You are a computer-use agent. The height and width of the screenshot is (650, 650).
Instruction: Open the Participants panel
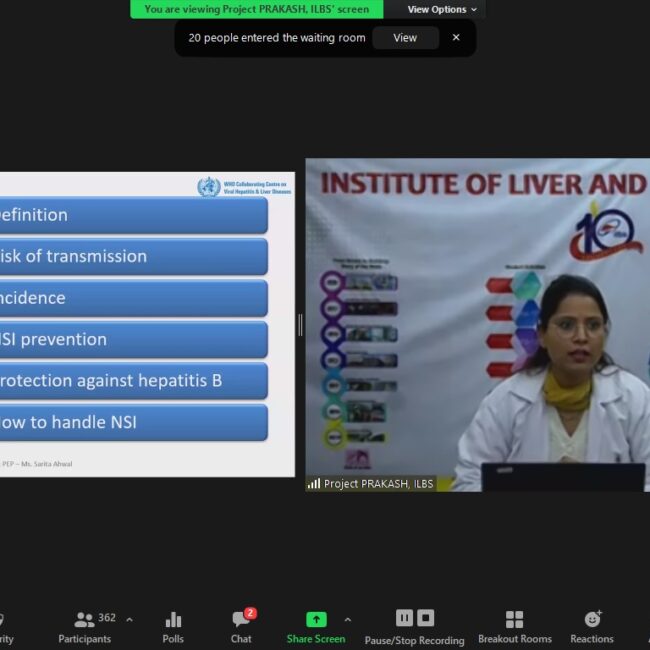point(85,626)
